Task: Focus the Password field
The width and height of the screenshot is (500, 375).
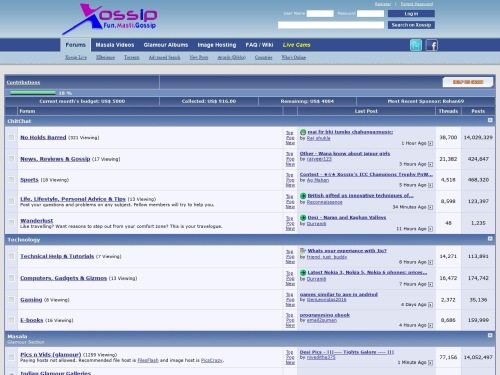Action: [370, 14]
